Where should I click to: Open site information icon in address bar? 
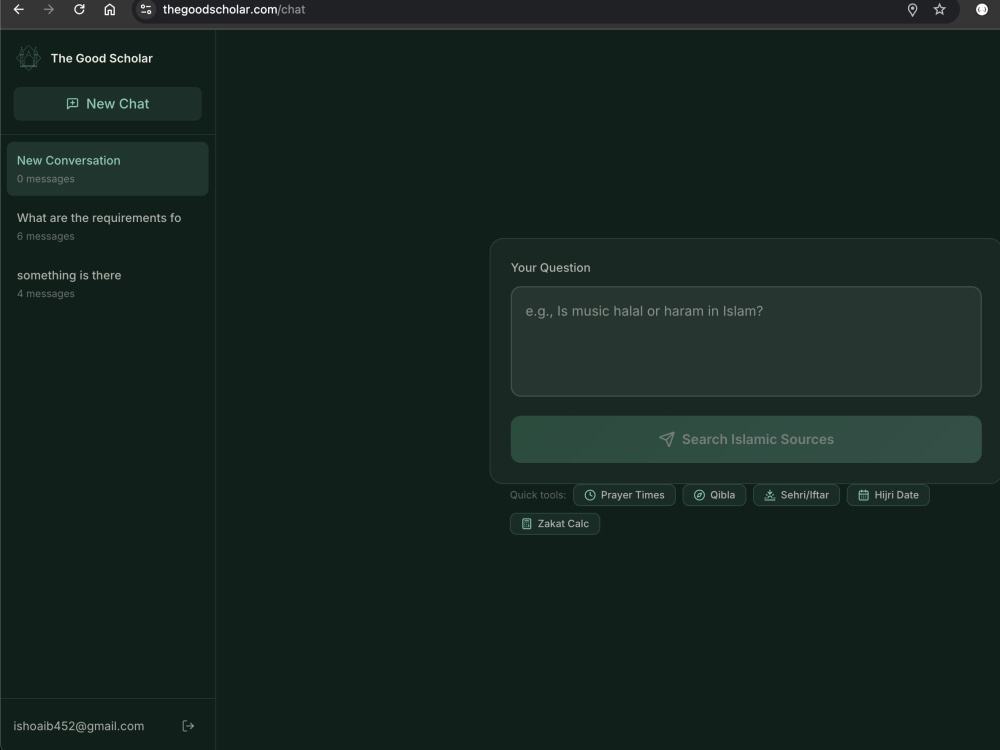pos(146,10)
